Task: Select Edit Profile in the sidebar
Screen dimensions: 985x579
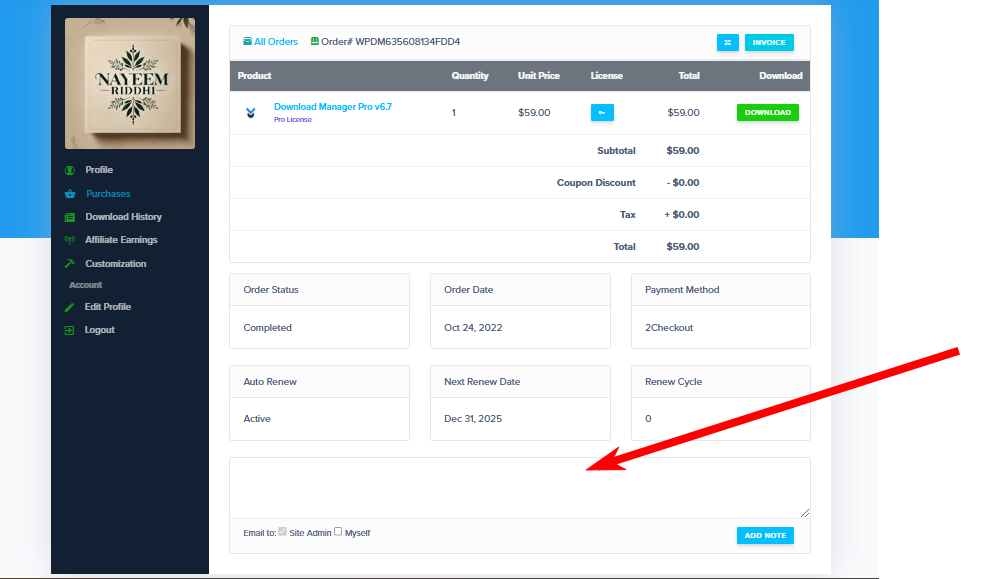Action: pos(107,307)
